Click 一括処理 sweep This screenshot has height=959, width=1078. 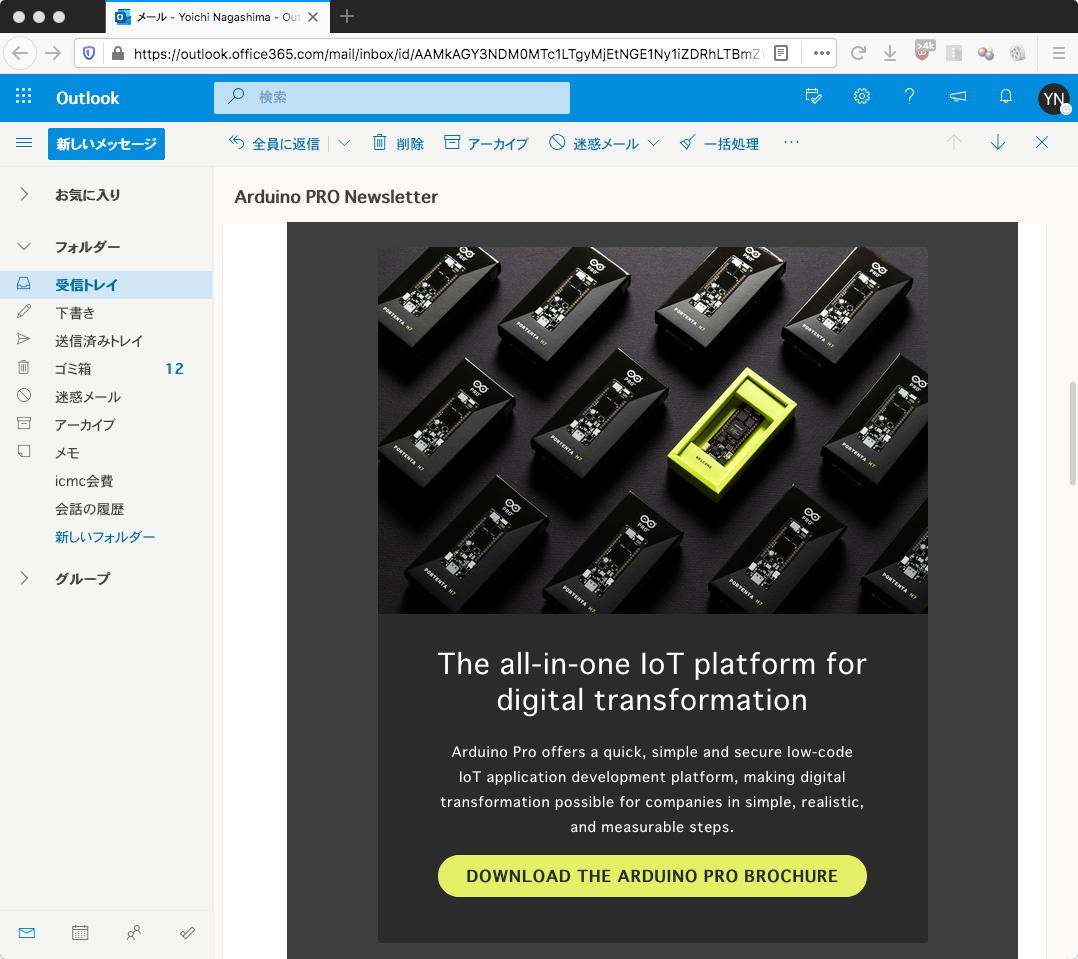tap(719, 143)
